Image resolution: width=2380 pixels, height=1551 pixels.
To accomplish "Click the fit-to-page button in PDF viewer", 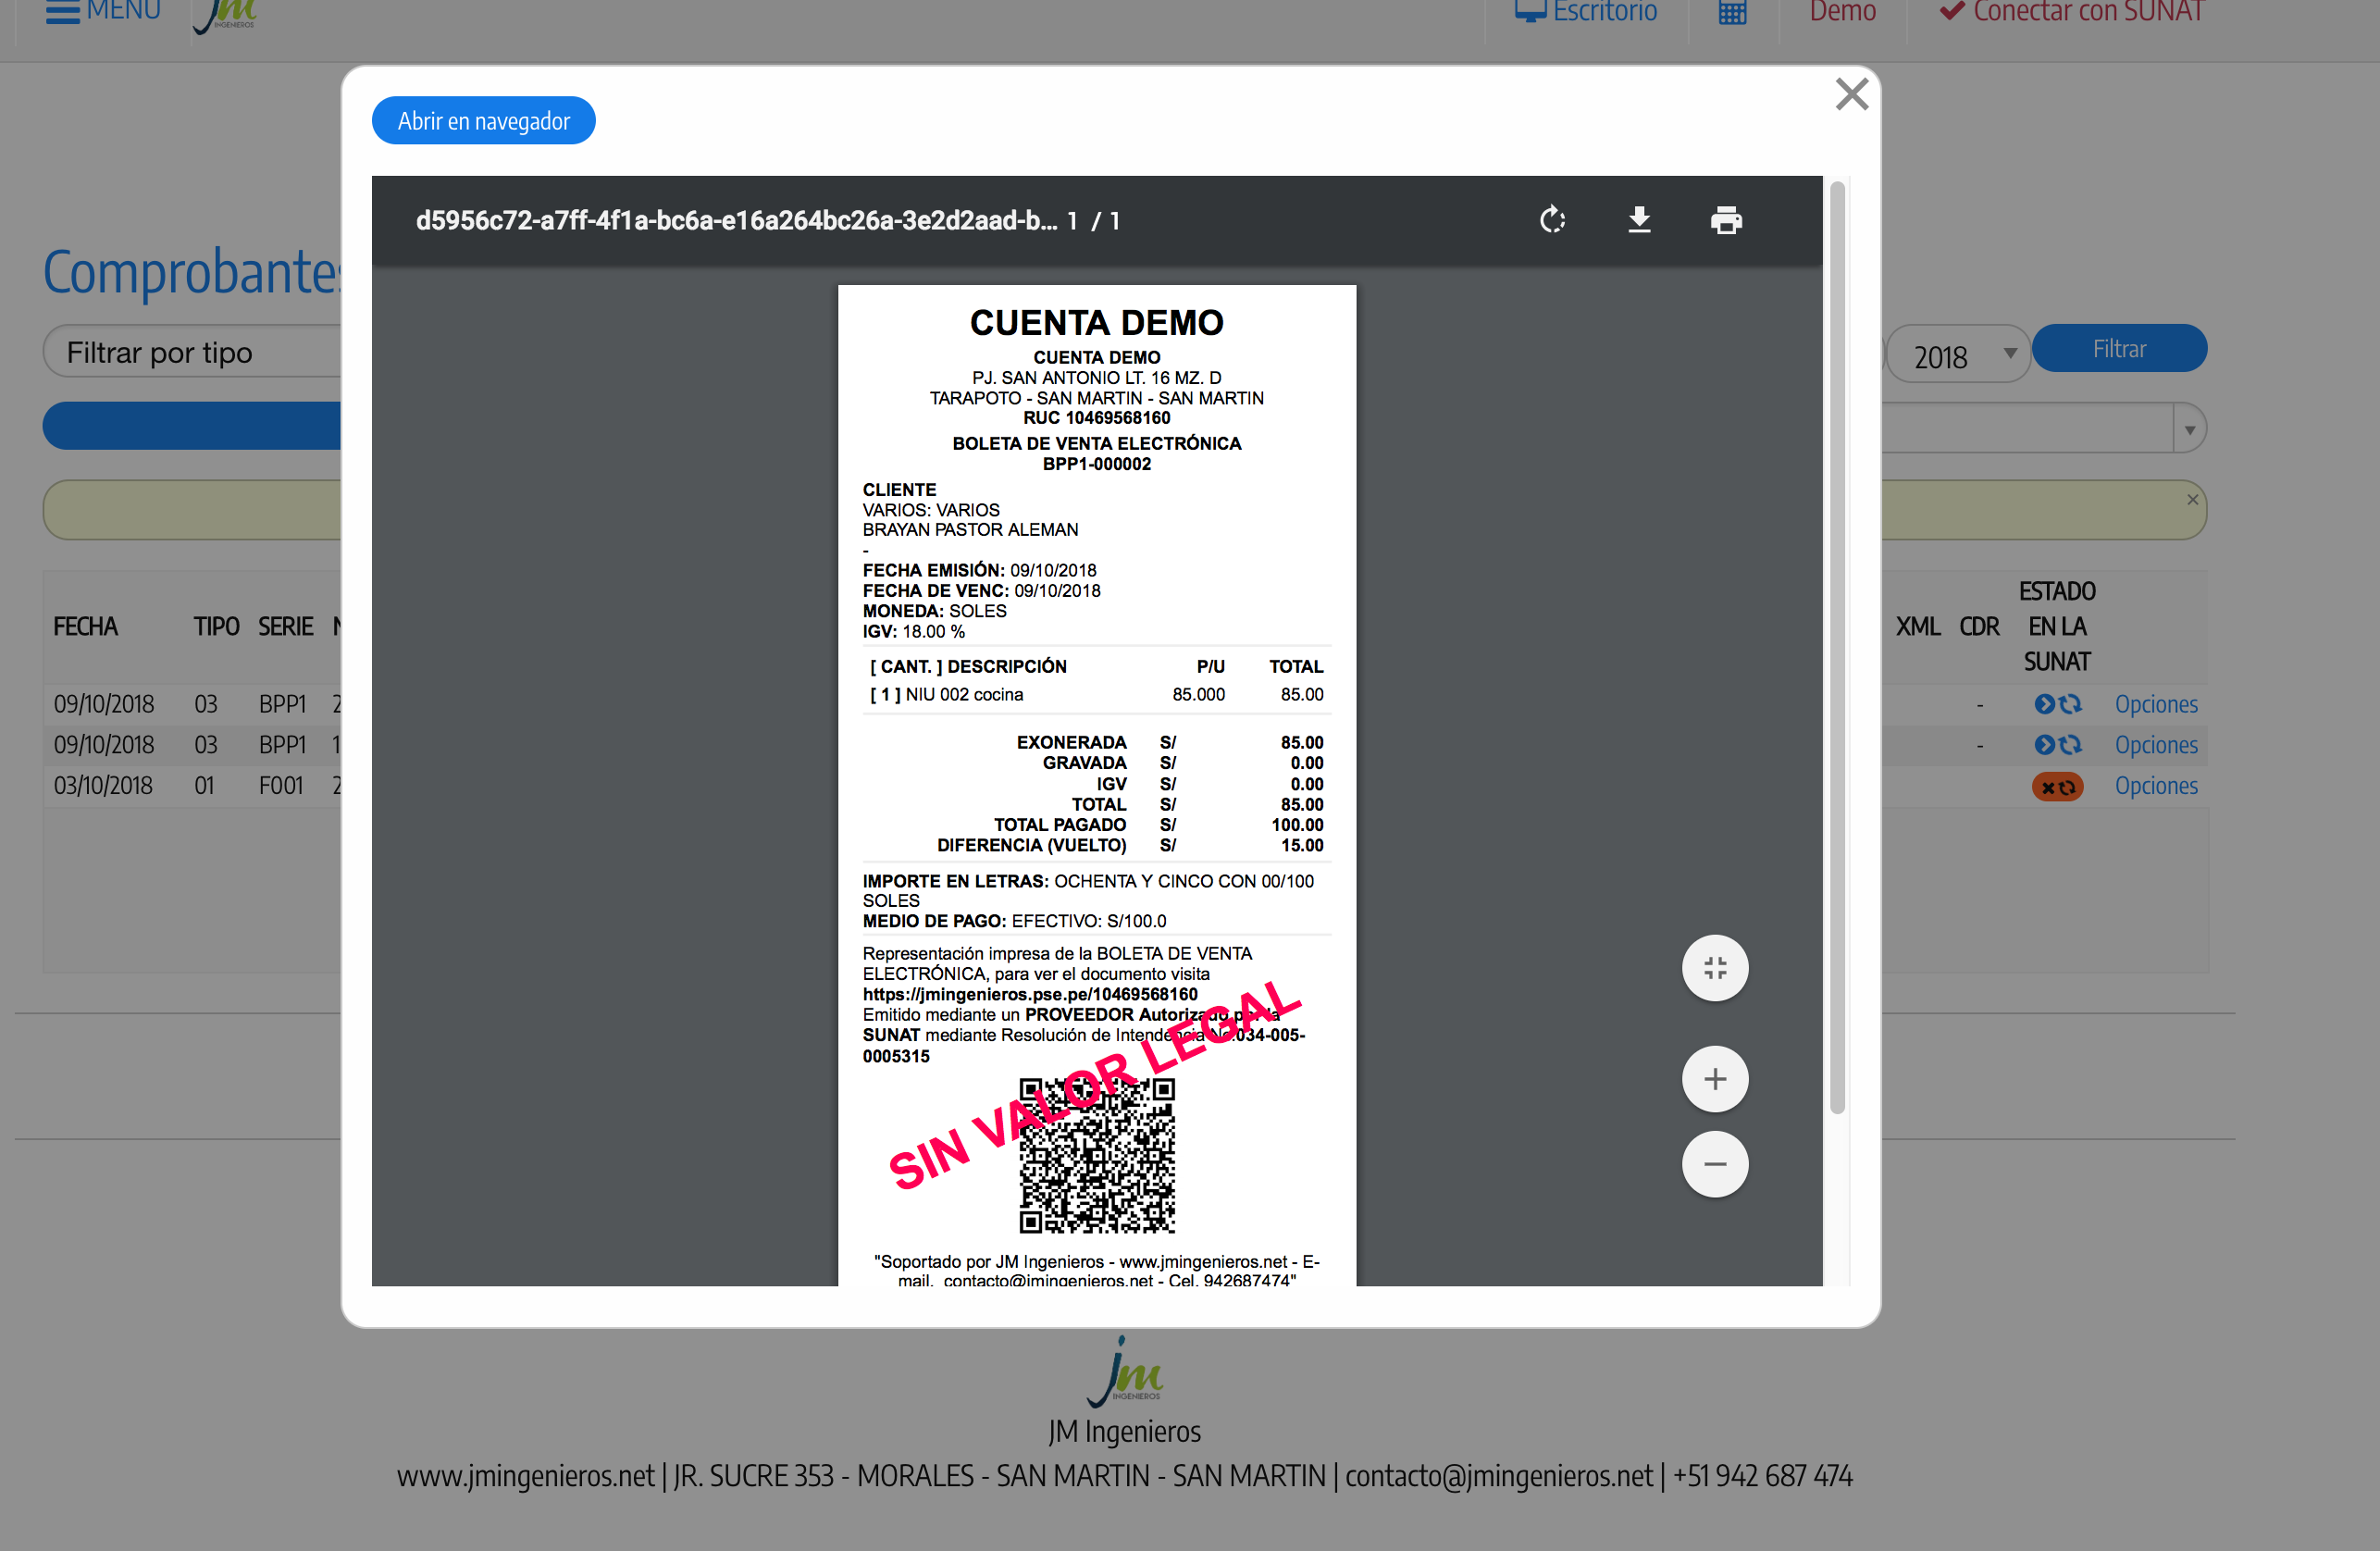I will tap(1715, 968).
